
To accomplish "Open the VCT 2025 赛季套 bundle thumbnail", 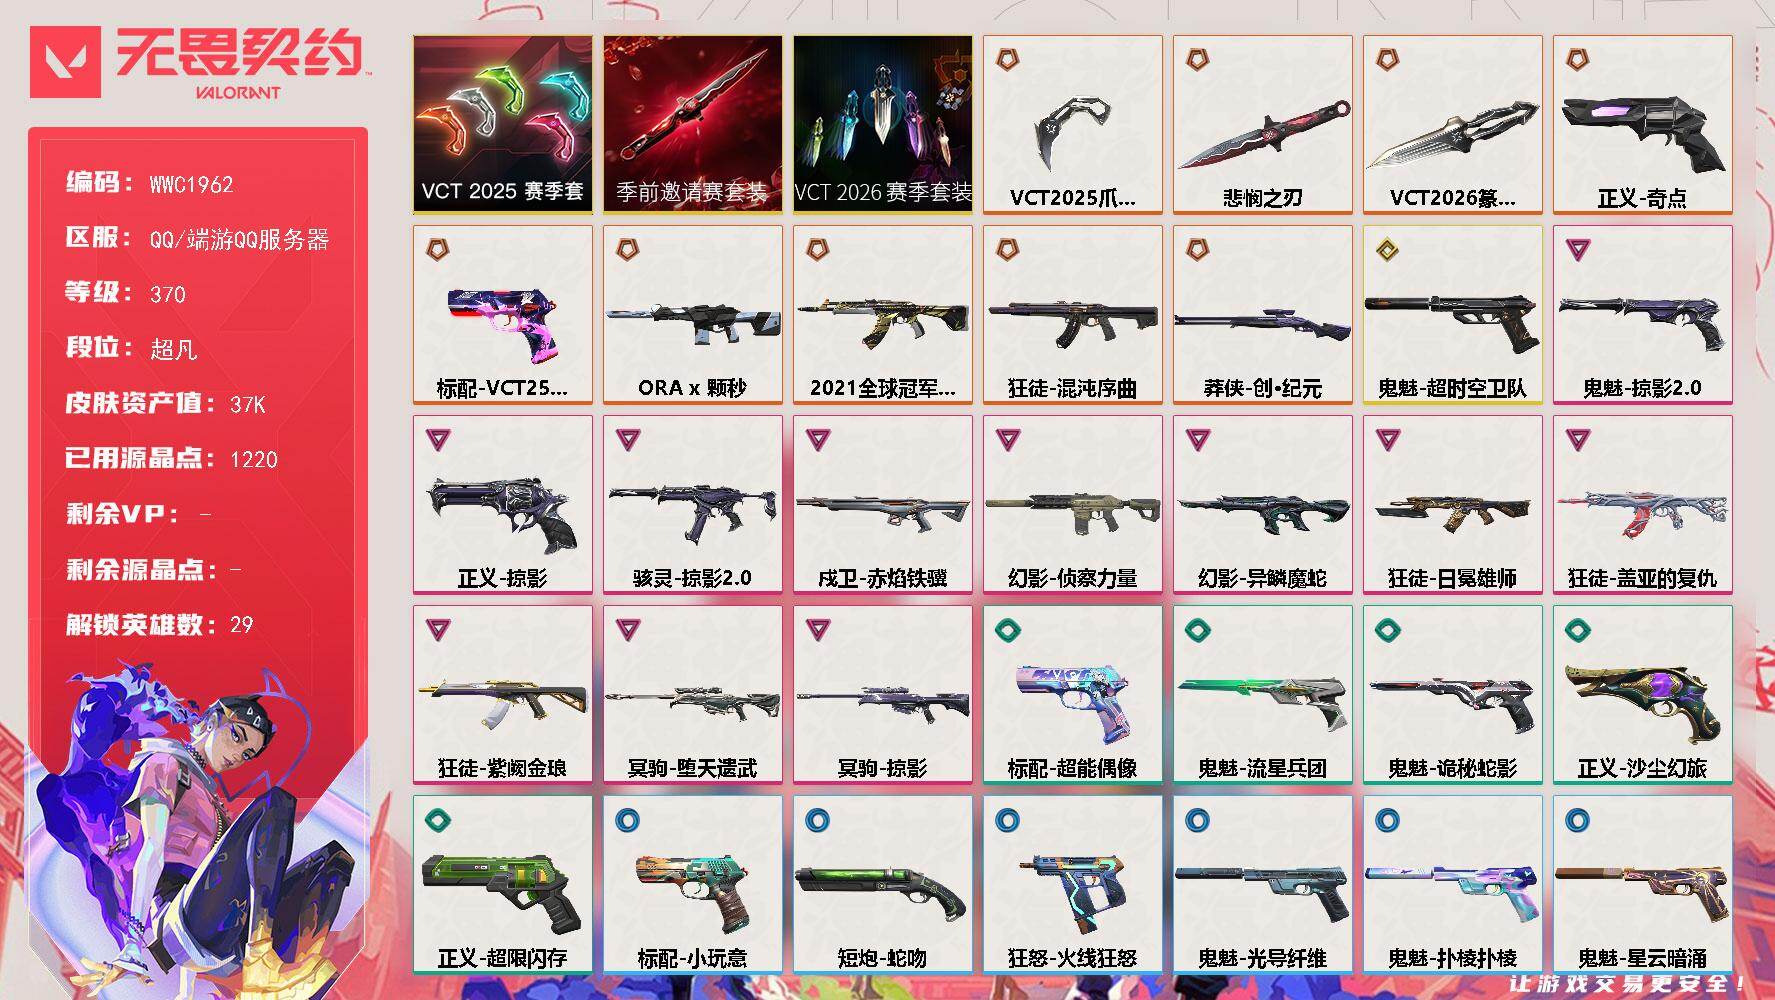I will (x=502, y=124).
